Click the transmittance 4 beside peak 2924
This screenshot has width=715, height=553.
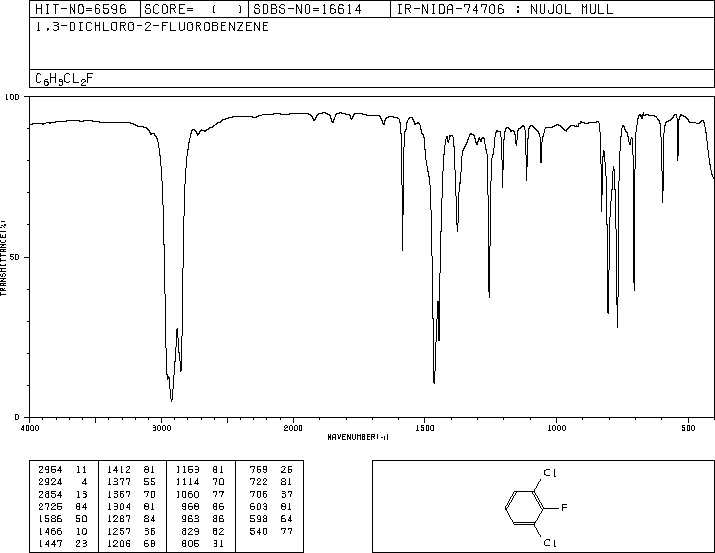tap(84, 482)
